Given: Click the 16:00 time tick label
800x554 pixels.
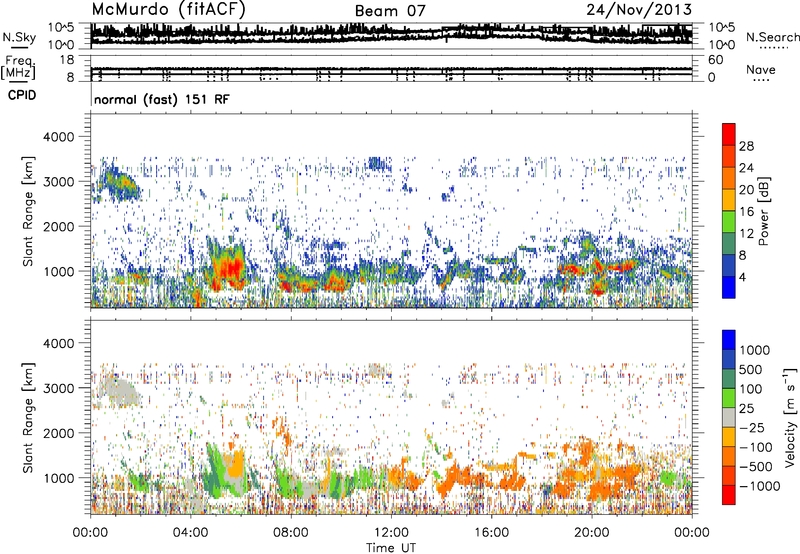Looking at the screenshot, I should (x=491, y=533).
